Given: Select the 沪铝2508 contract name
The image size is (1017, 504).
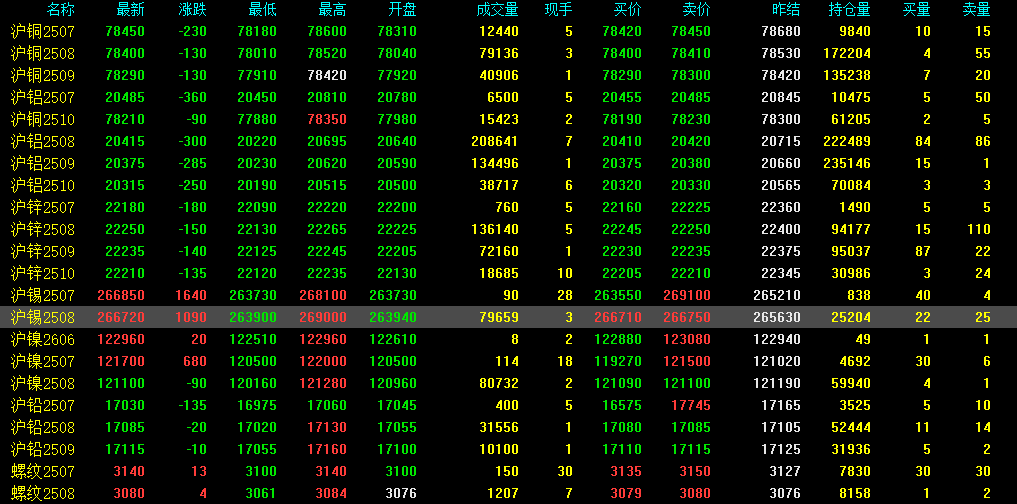Looking at the screenshot, I should [43, 141].
